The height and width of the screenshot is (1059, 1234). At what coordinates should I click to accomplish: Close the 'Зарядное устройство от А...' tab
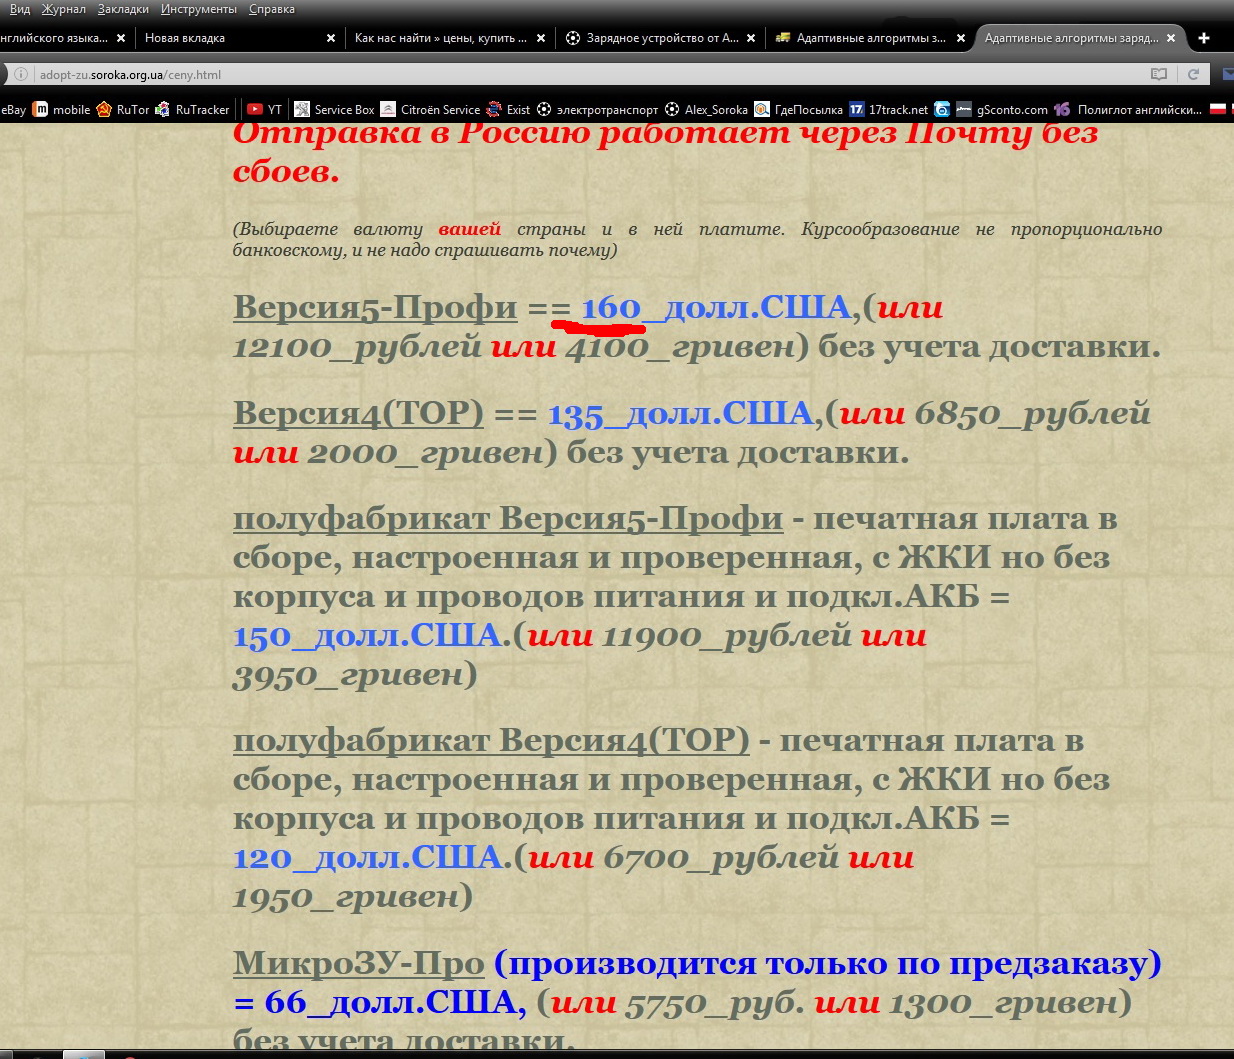[x=752, y=38]
